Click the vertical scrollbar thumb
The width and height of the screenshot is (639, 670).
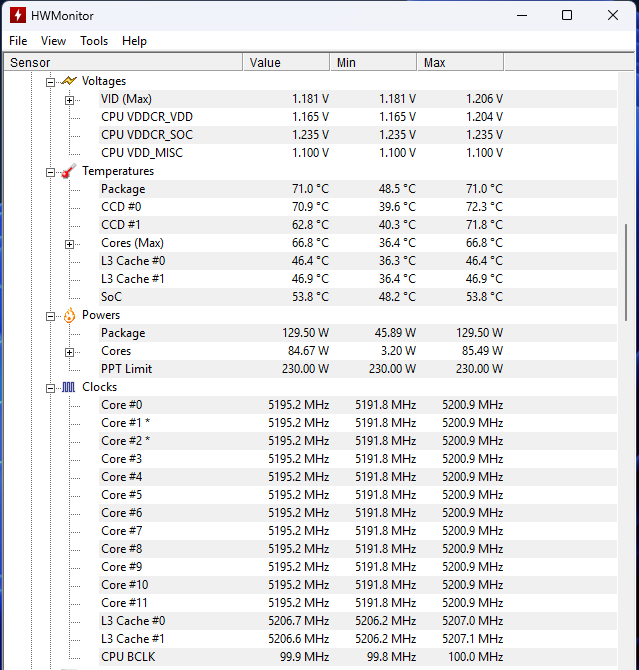pos(626,272)
